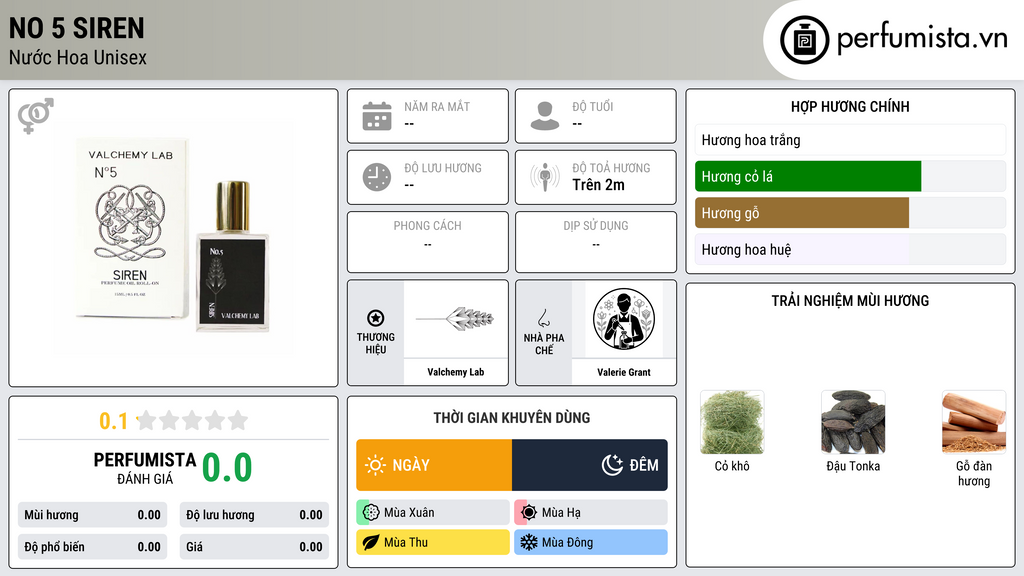Click the perfumista.vn site name text
This screenshot has width=1024, height=576.
click(922, 38)
